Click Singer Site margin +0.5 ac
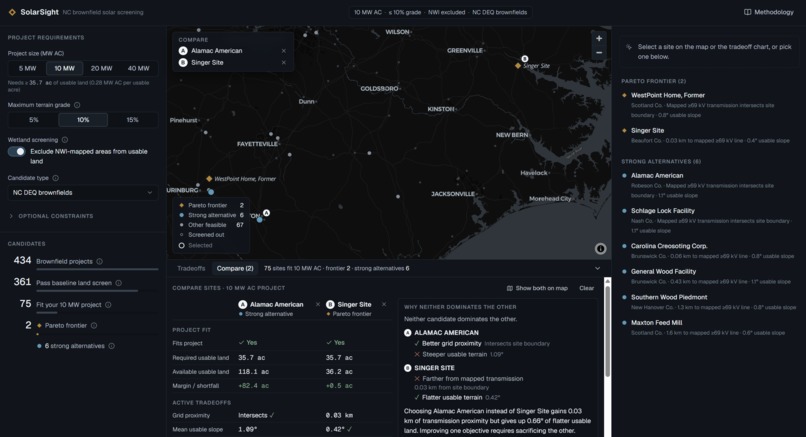Viewport: 806px width, 437px height. (339, 386)
